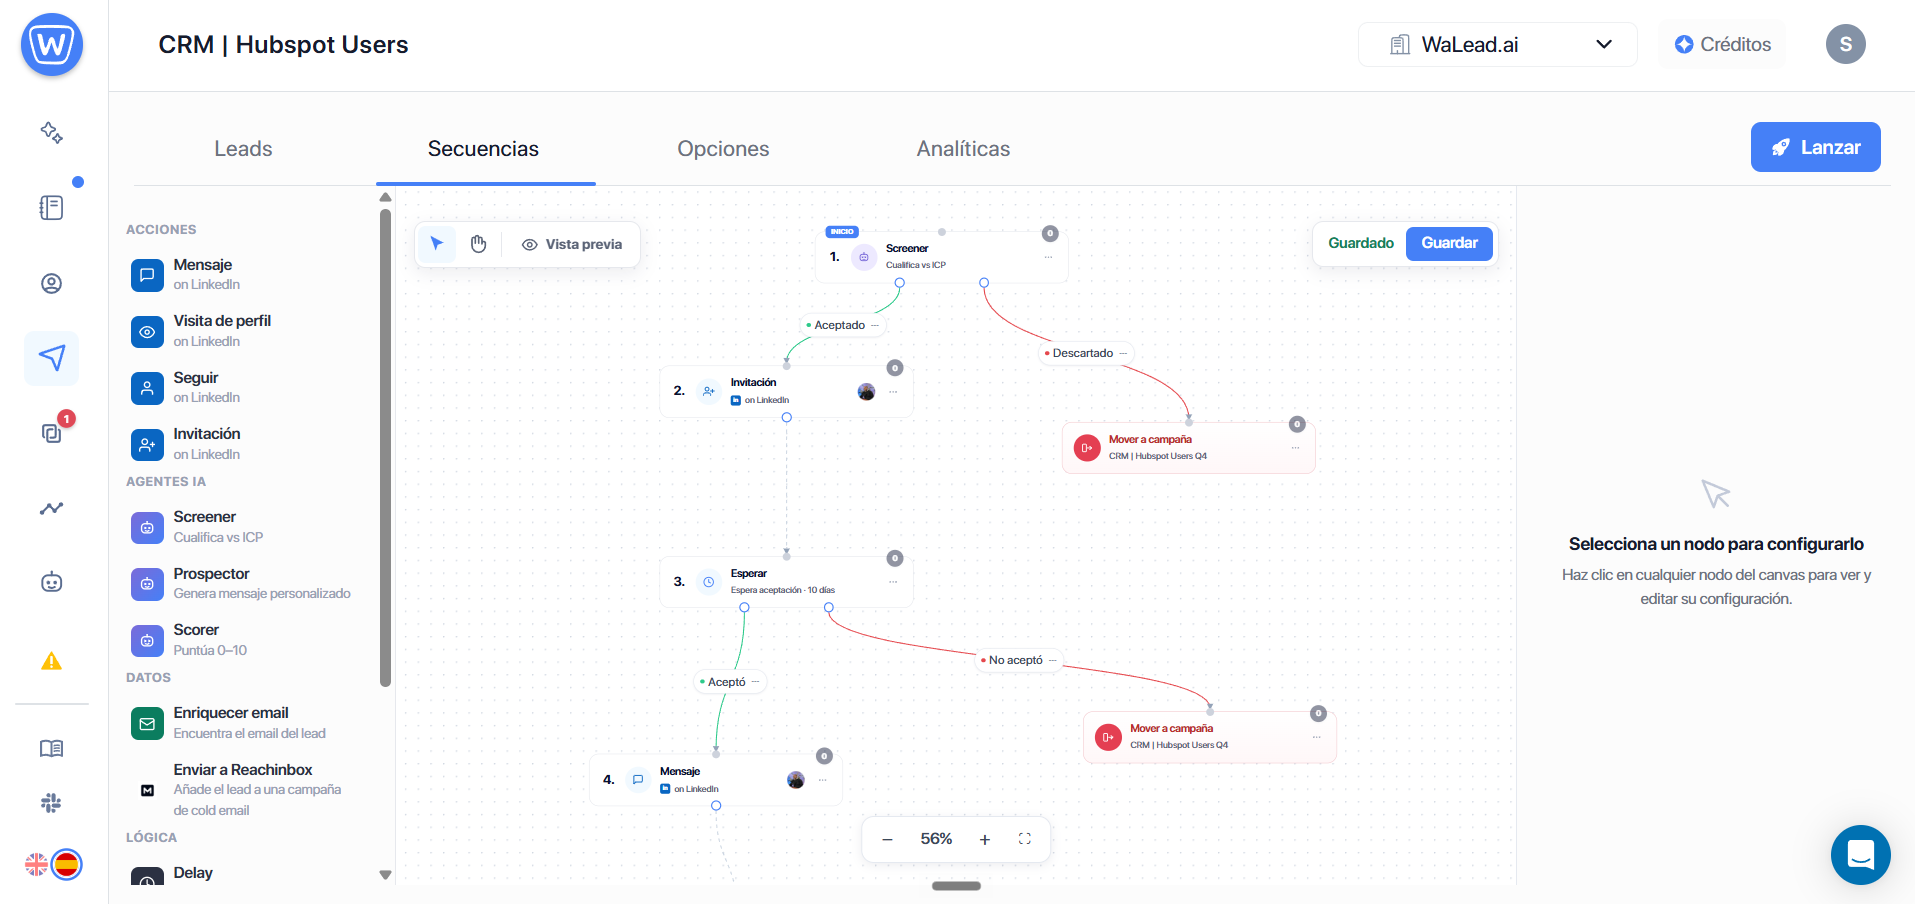This screenshot has height=904, width=1915.
Task: Select the Esperar wait node
Action: tap(786, 581)
